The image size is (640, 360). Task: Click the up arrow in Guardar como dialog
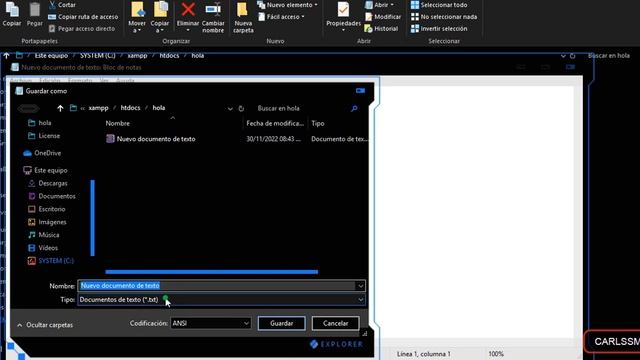[60, 108]
